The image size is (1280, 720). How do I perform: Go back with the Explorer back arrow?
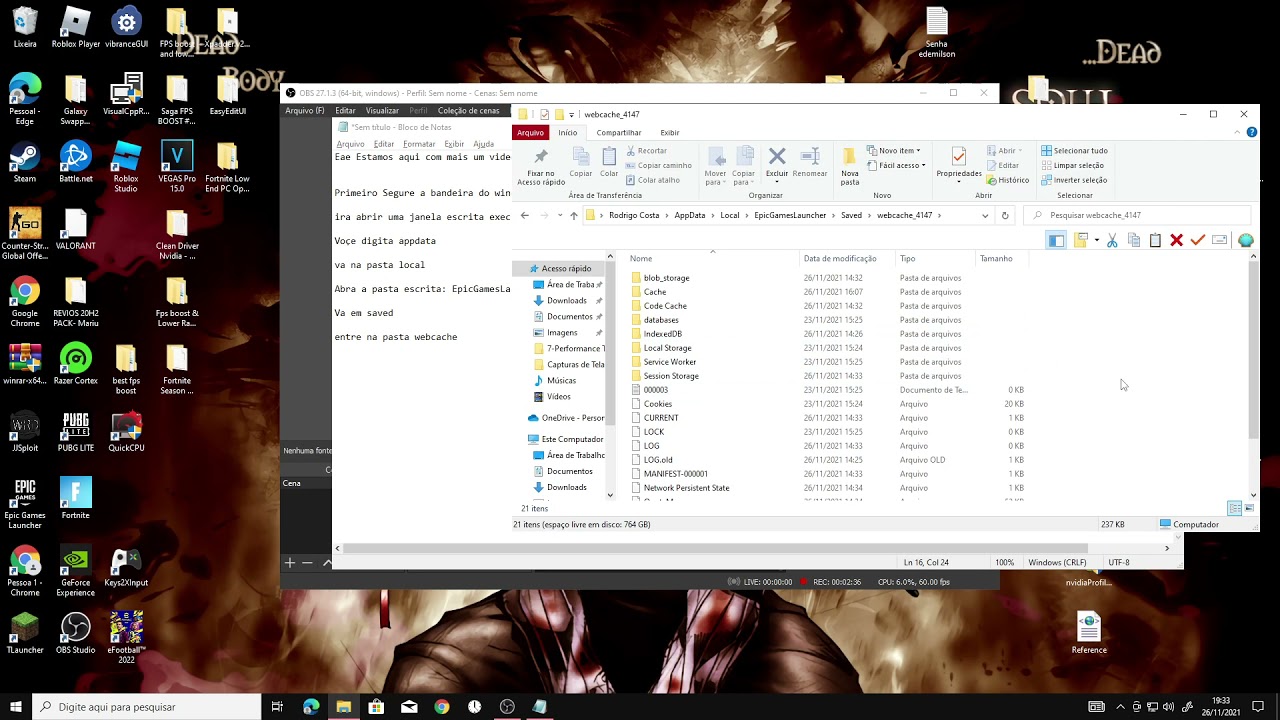coord(525,215)
